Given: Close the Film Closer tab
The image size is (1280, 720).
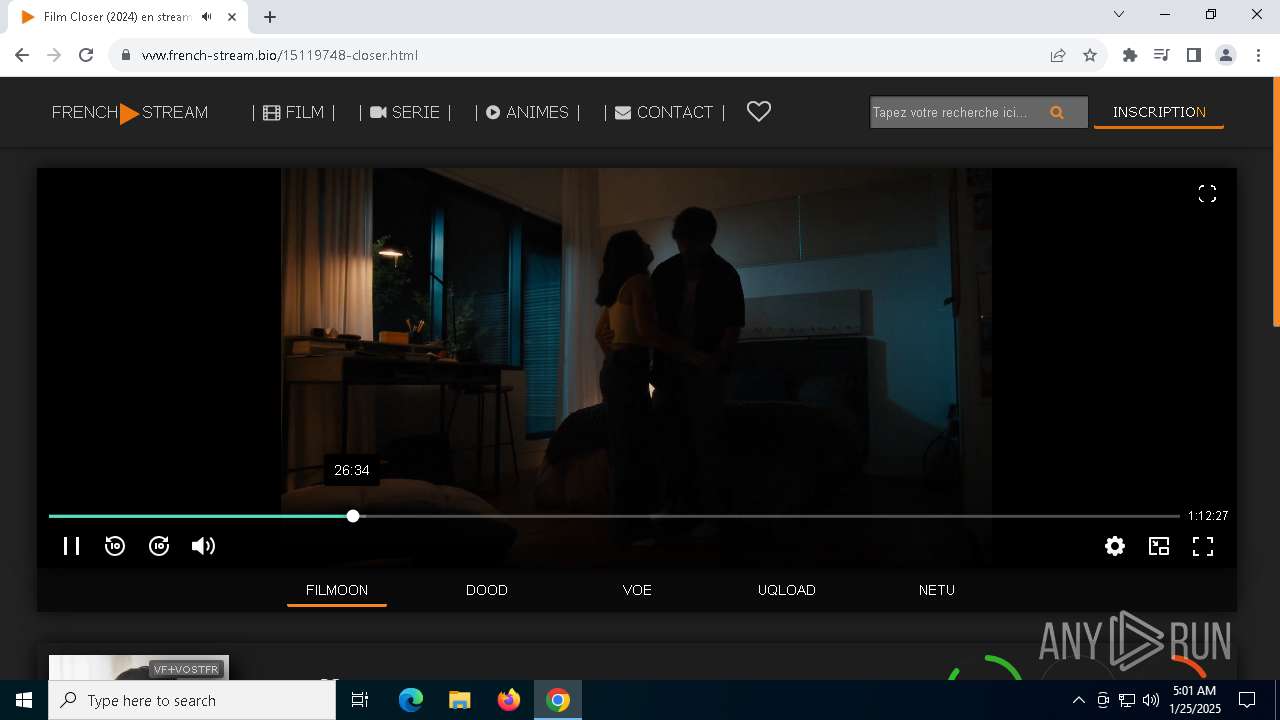Looking at the screenshot, I should 232,17.
